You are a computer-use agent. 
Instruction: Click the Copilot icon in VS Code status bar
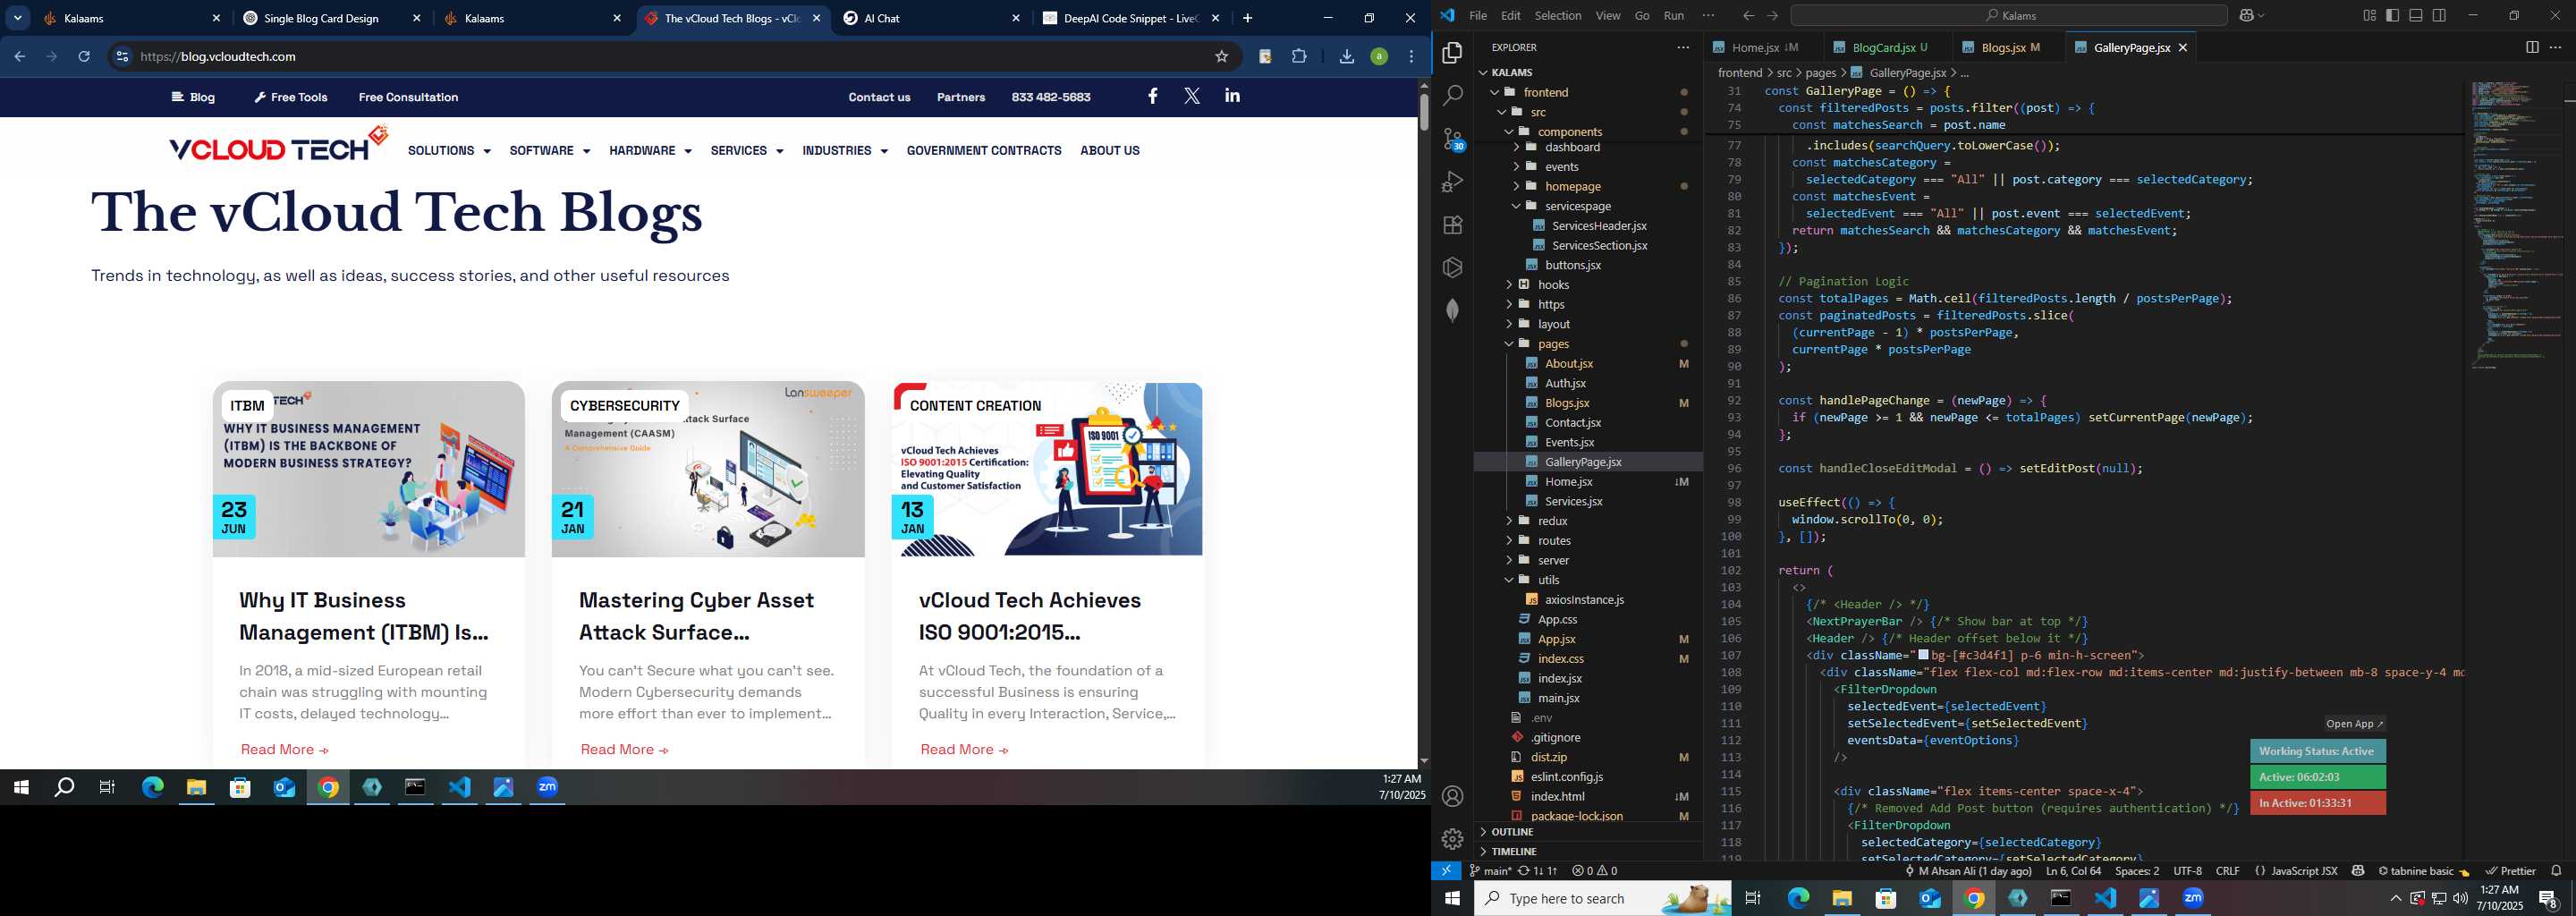(x=2358, y=871)
